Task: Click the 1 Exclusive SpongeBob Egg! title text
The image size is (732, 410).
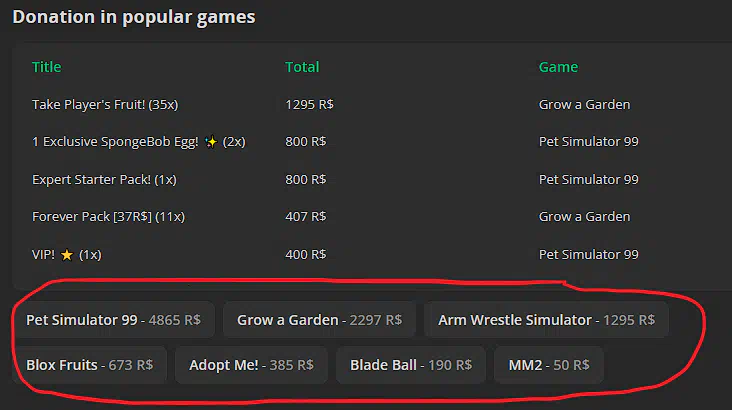Action: click(x=116, y=142)
